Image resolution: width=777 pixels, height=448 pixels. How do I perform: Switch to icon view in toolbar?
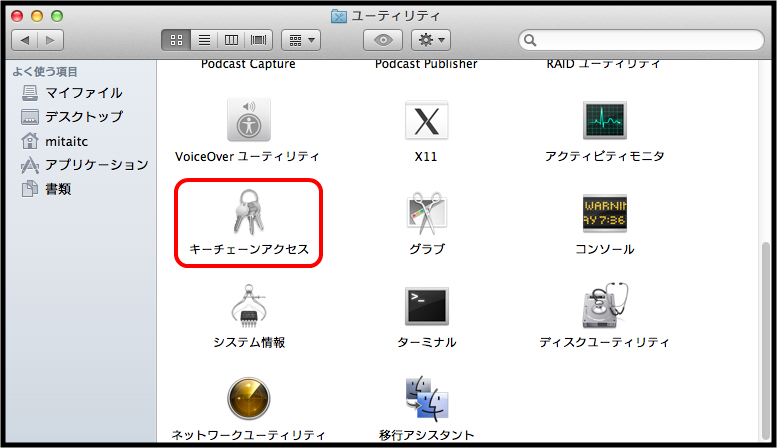tap(176, 40)
